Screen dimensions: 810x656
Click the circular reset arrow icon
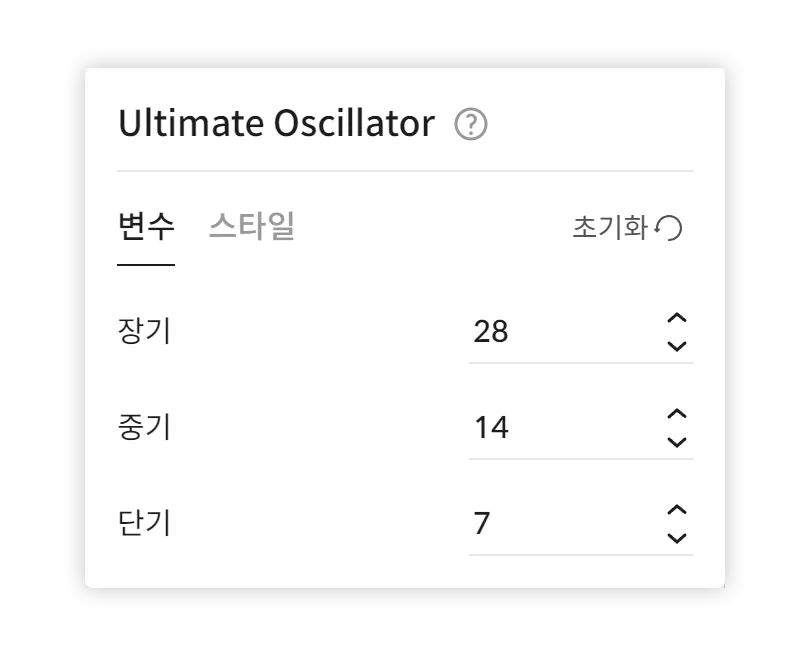671,229
